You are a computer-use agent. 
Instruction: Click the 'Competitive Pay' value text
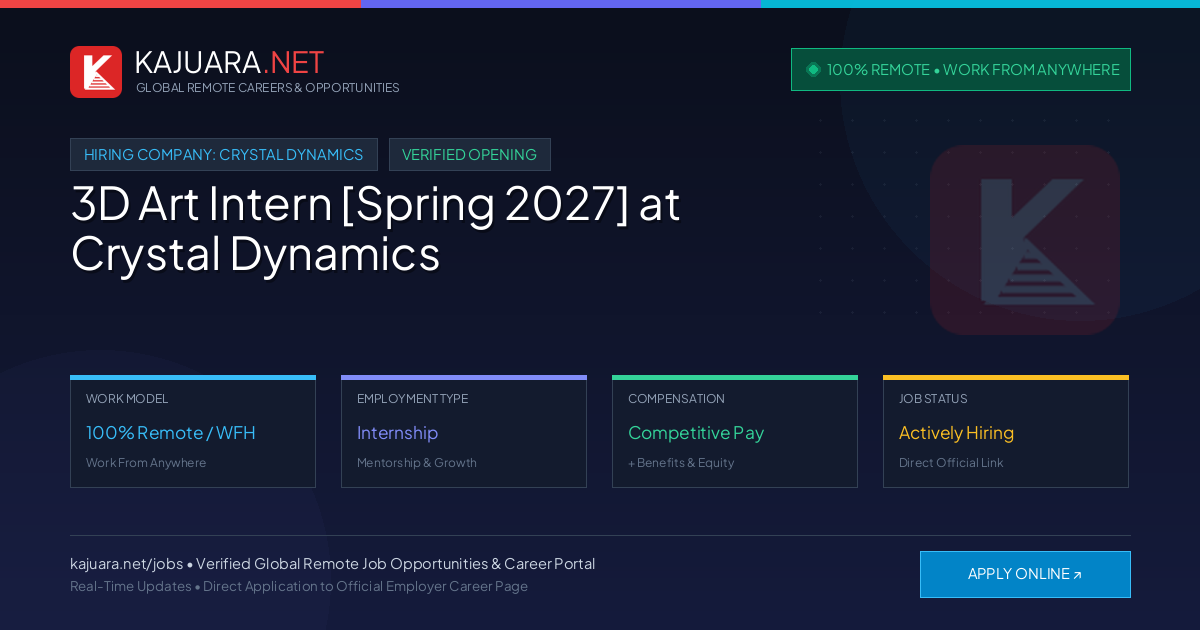tap(696, 433)
